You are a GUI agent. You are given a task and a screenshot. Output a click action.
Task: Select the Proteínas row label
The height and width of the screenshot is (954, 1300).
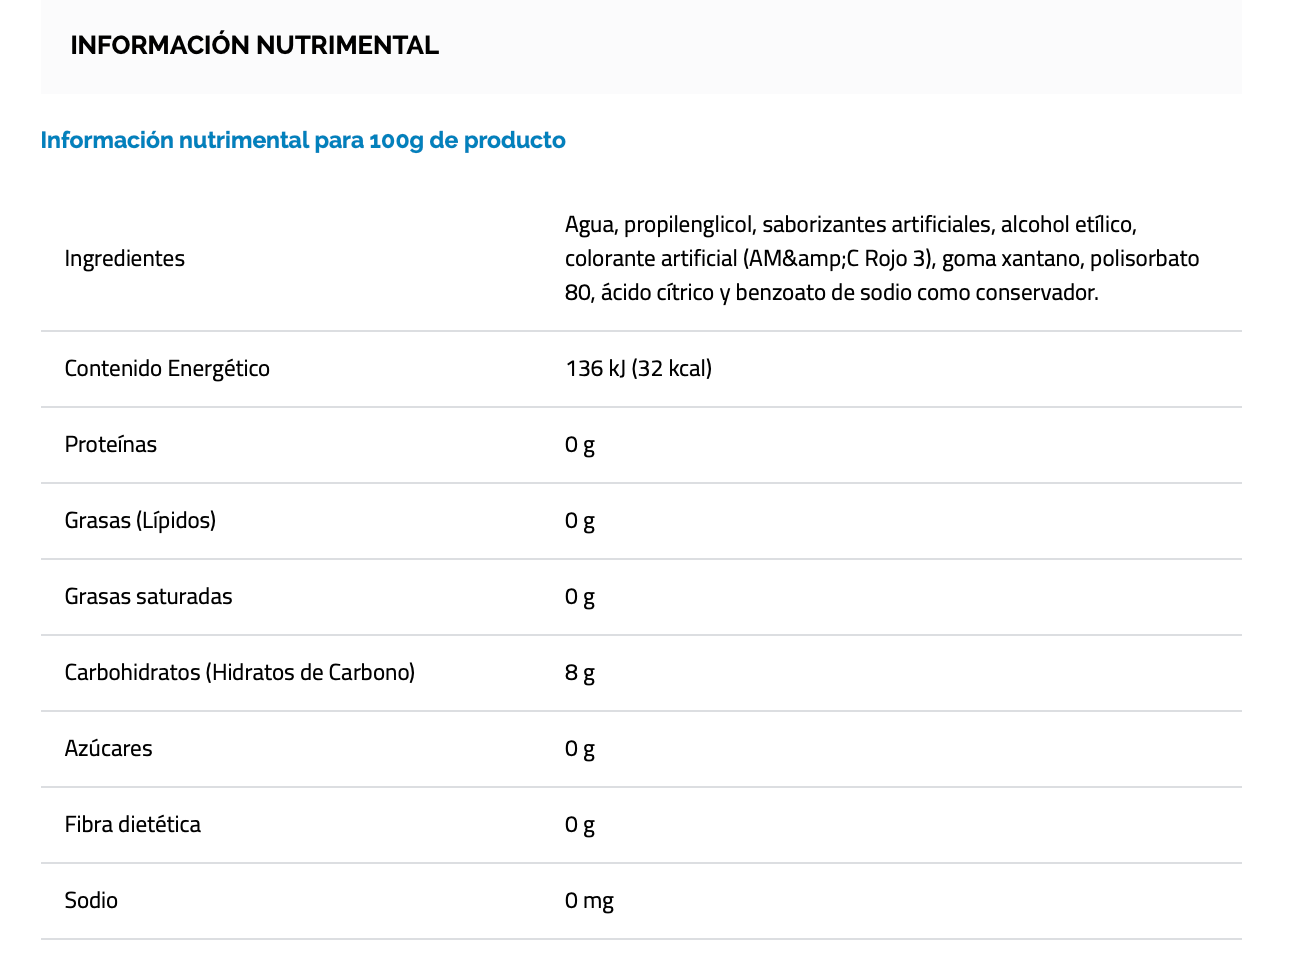tap(111, 444)
